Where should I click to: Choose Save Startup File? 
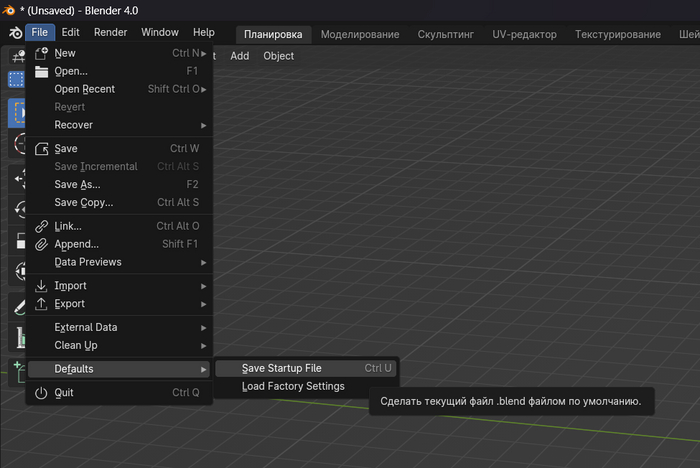coord(282,368)
